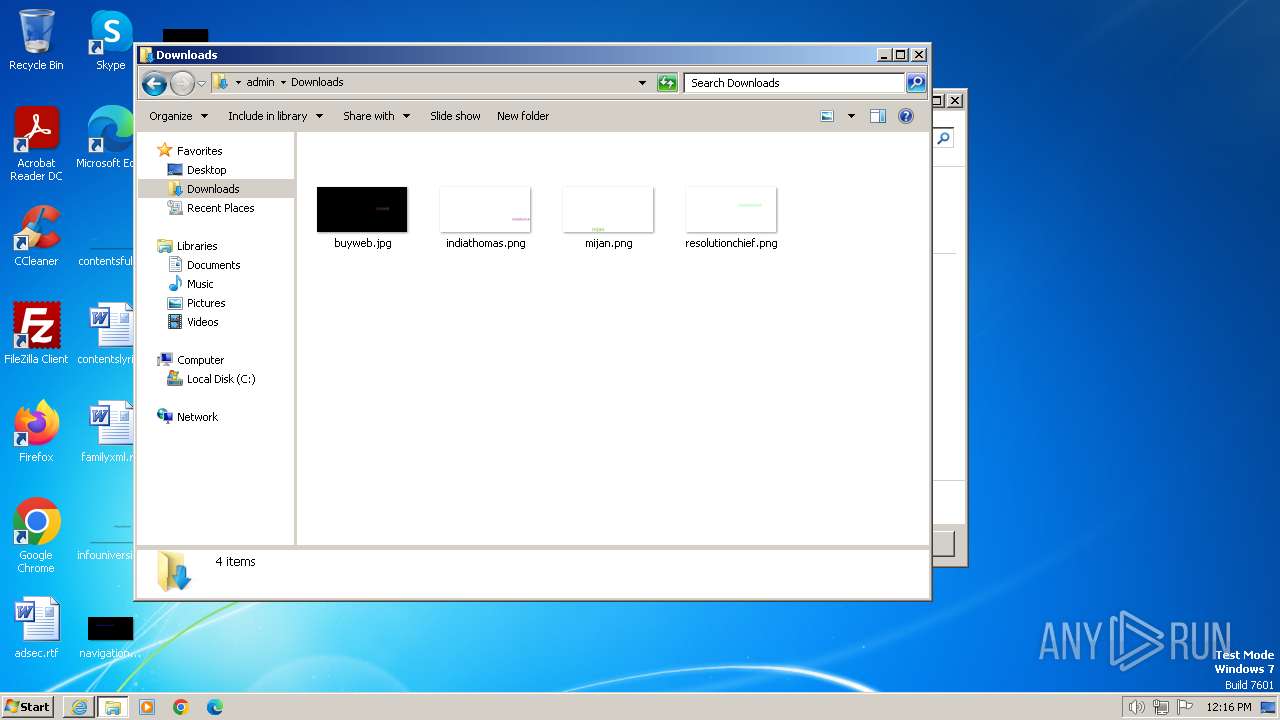The image size is (1280, 720).
Task: Select the Google Chrome desktop icon
Action: 36,535
